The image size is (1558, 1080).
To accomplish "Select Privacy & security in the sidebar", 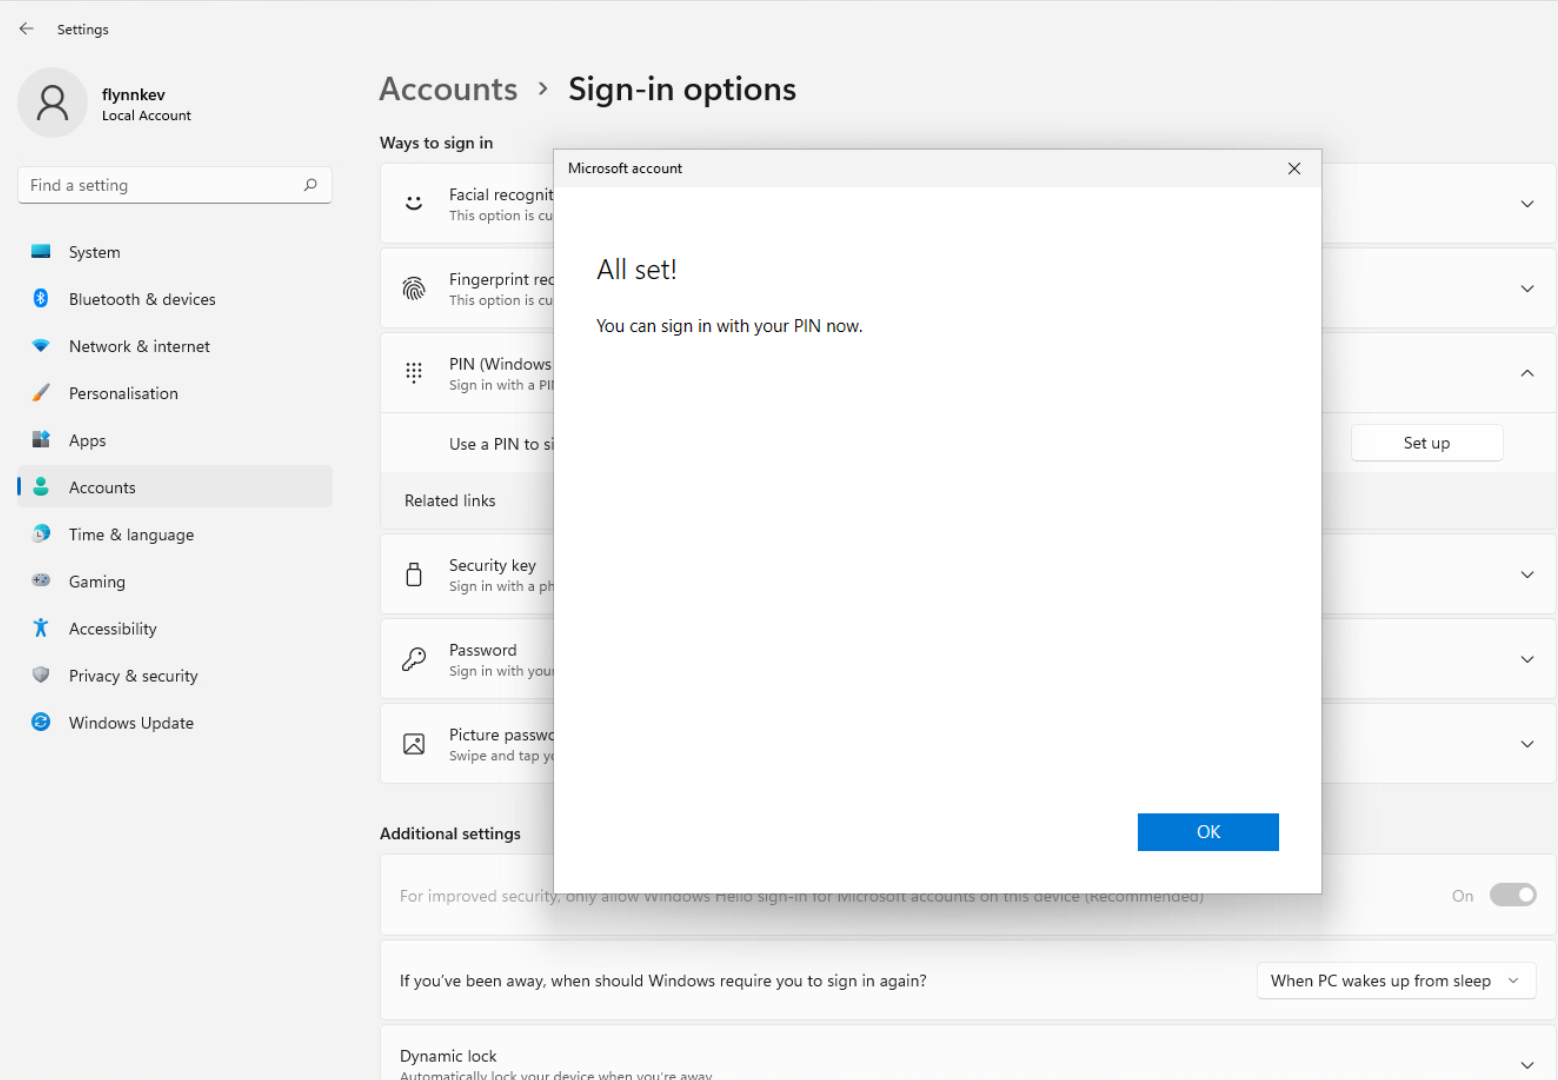I will pos(133,676).
